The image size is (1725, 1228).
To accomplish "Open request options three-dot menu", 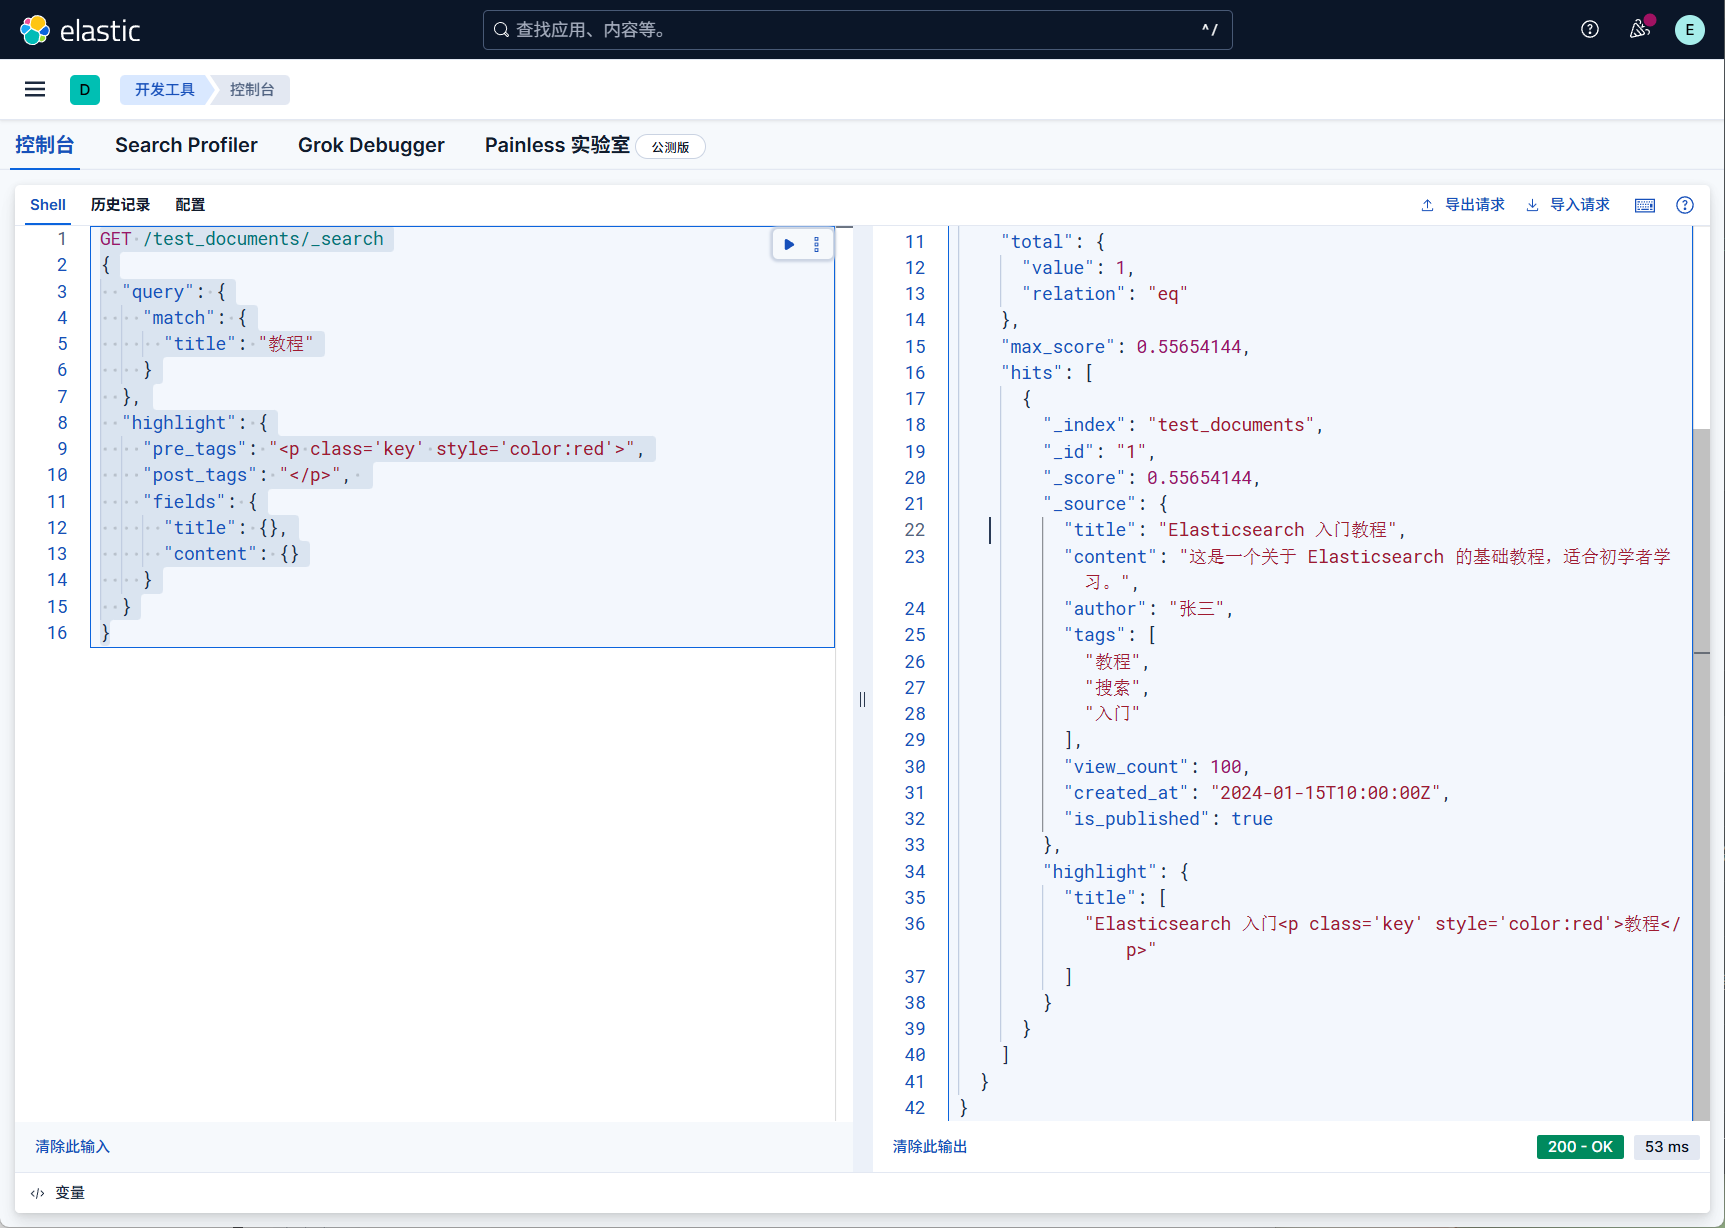I will pyautogui.click(x=816, y=244).
